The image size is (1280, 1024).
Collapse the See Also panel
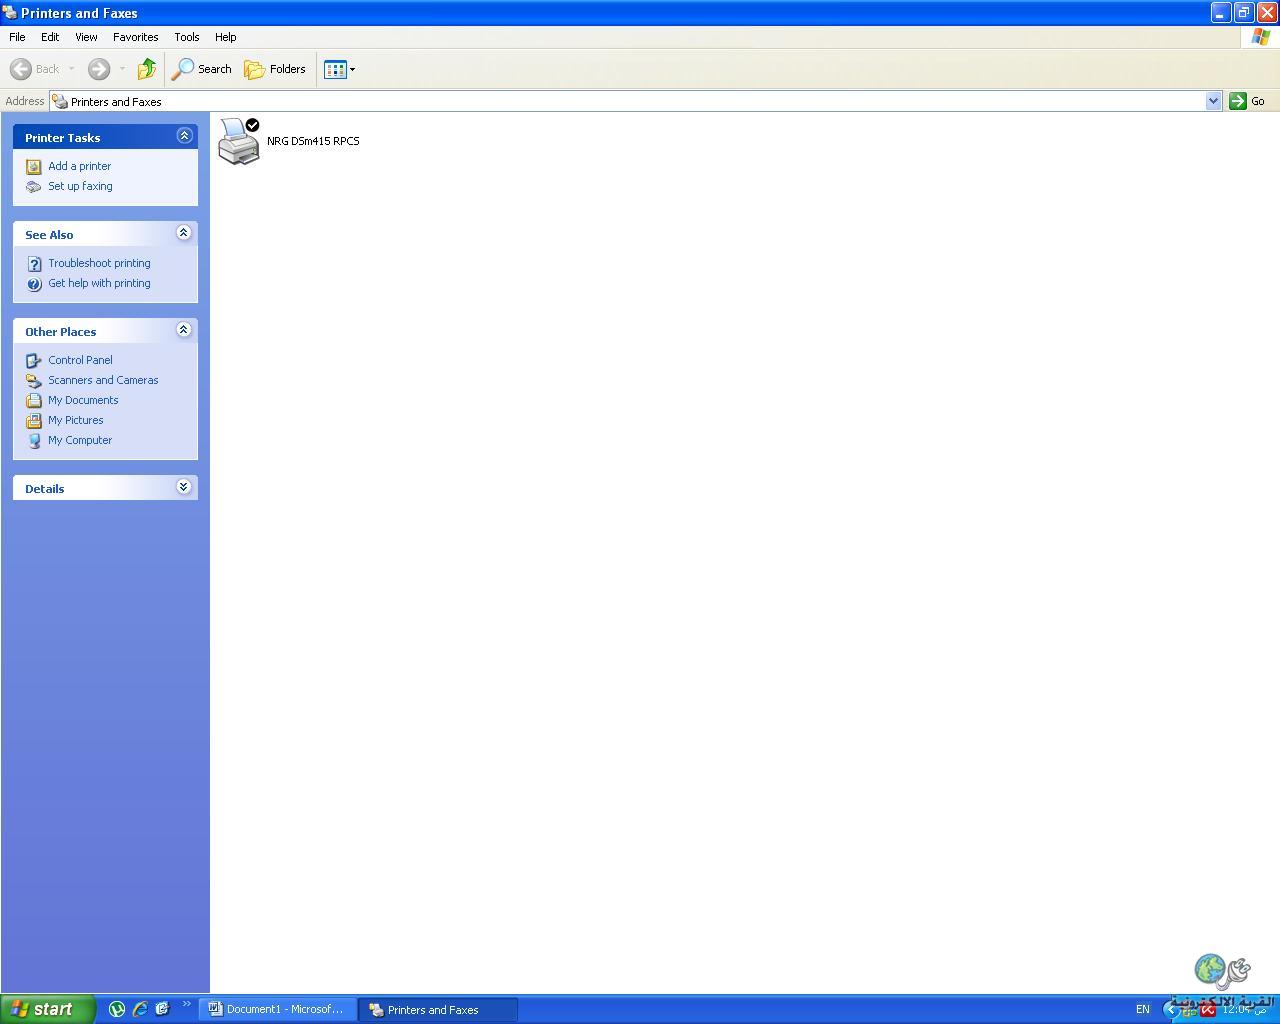184,233
